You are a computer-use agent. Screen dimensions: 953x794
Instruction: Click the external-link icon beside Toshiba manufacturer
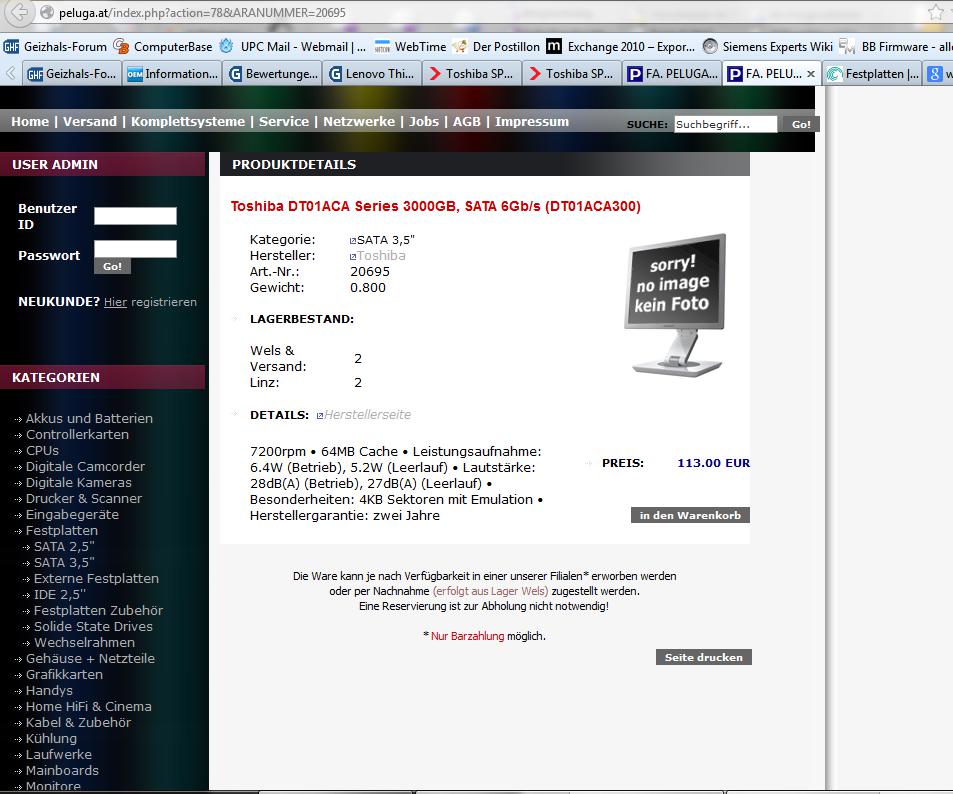point(353,257)
